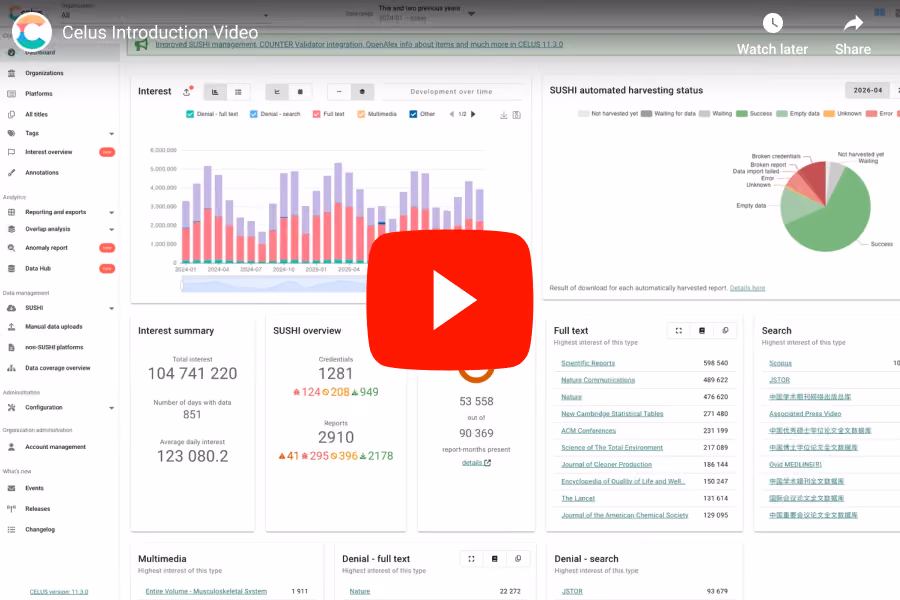Switch Interest panel to table view

pos(238,92)
